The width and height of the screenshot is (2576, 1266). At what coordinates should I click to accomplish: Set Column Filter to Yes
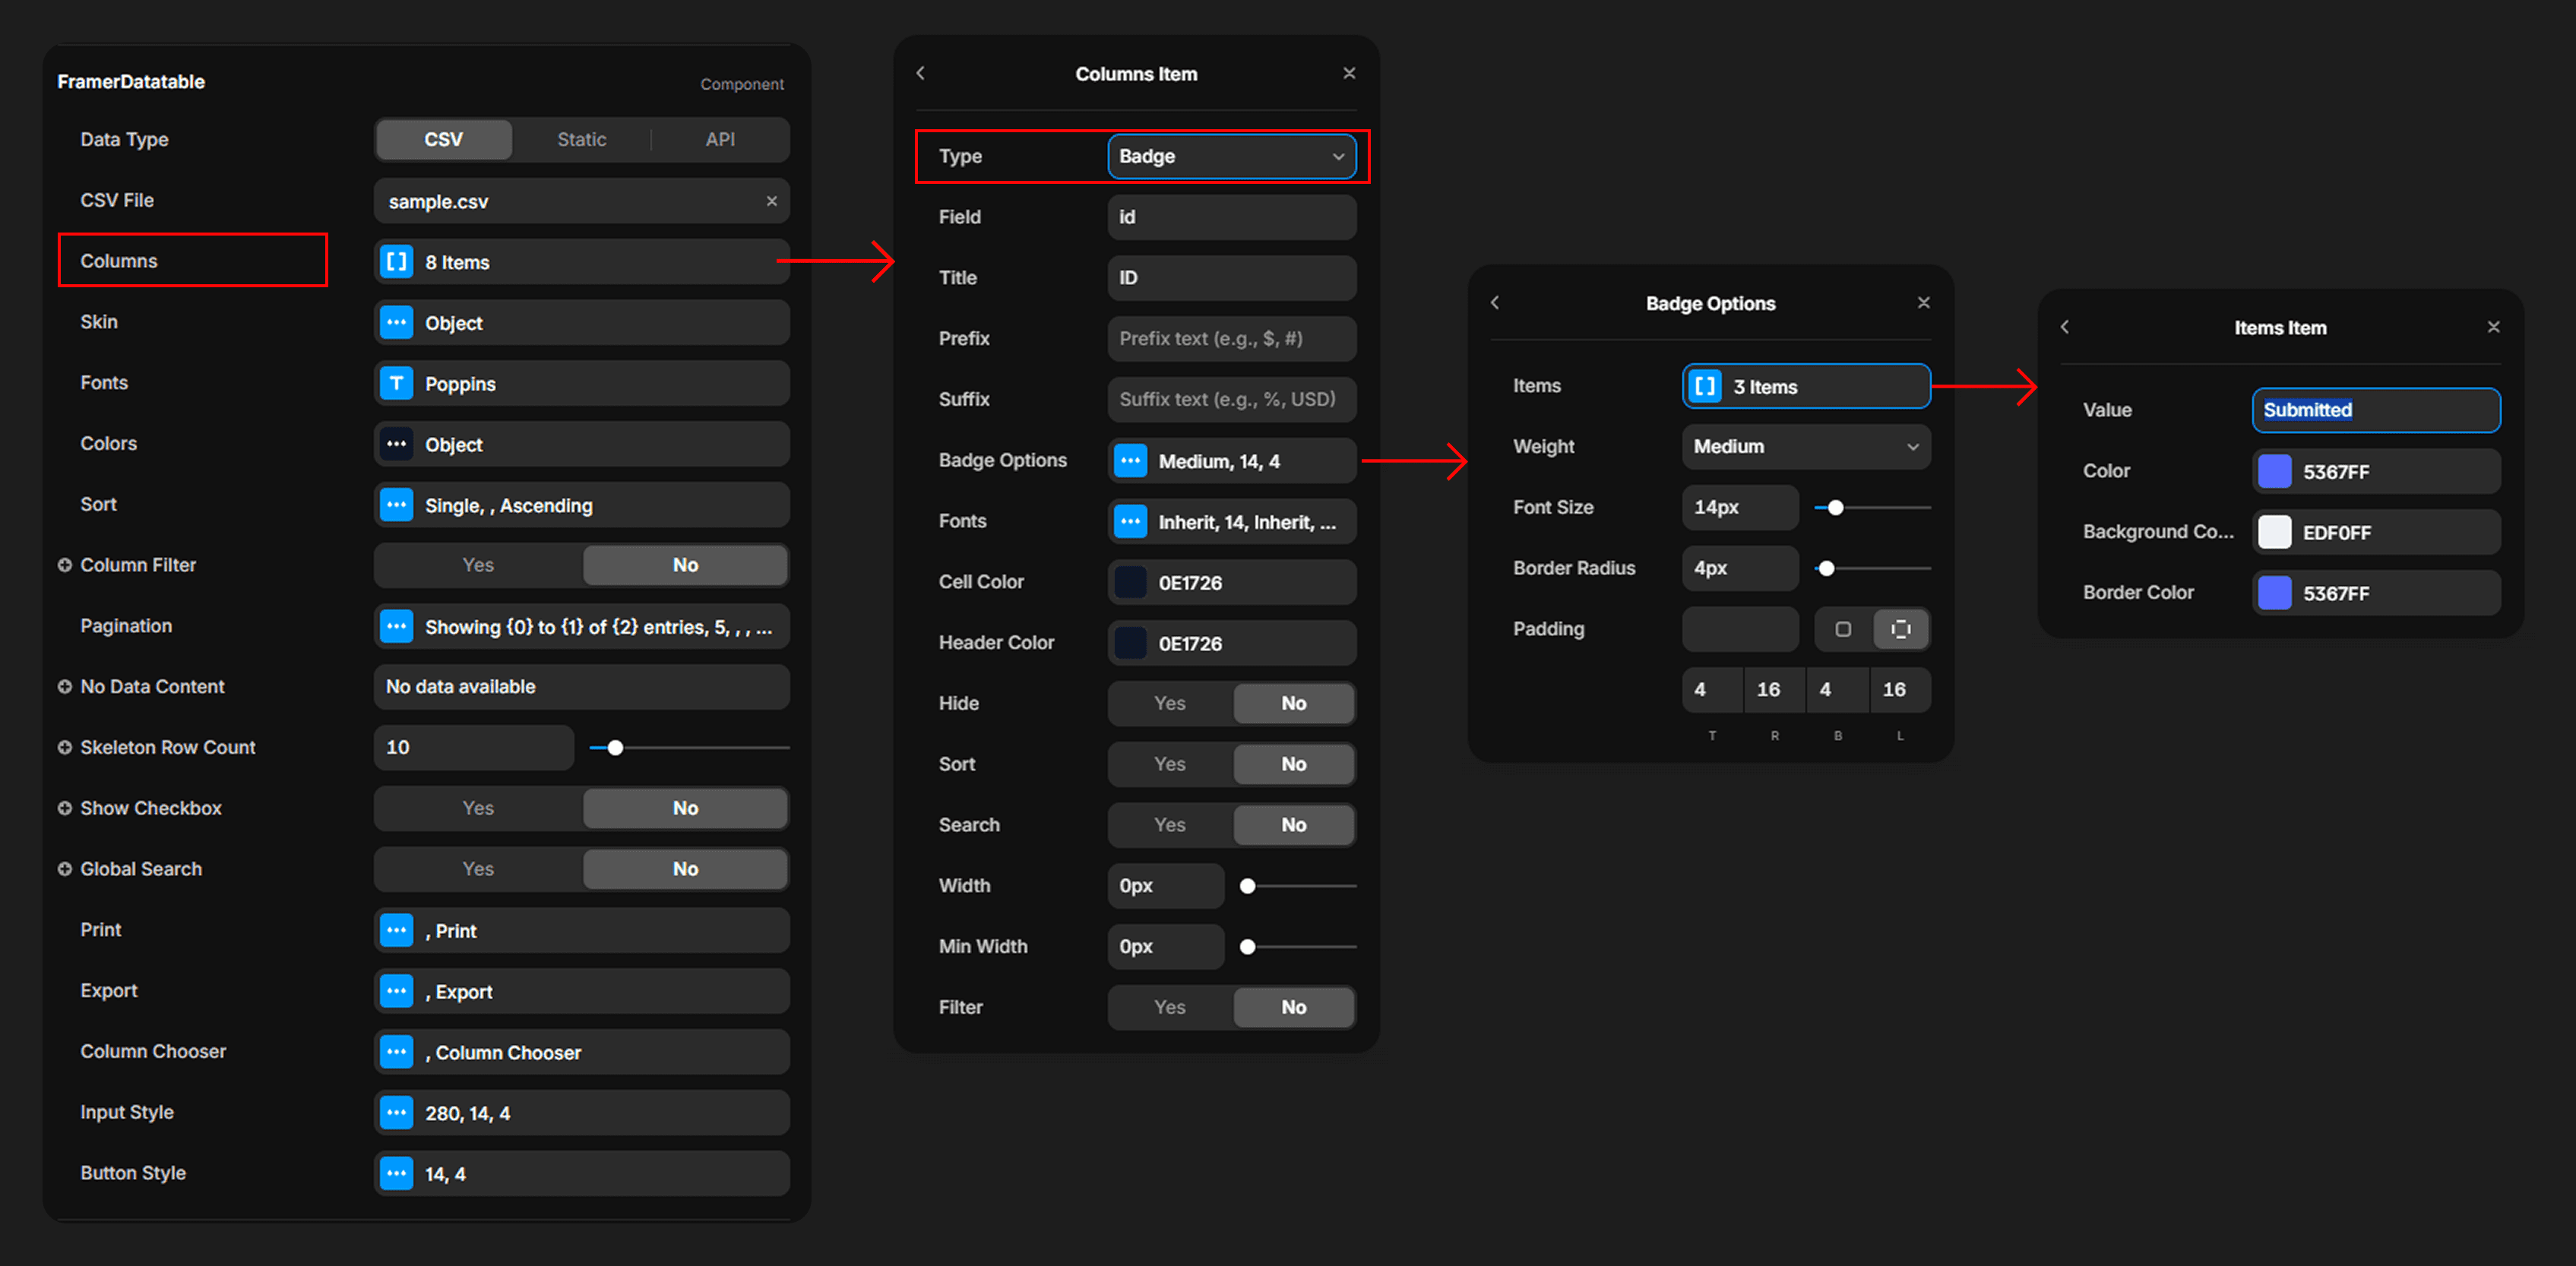pos(478,565)
